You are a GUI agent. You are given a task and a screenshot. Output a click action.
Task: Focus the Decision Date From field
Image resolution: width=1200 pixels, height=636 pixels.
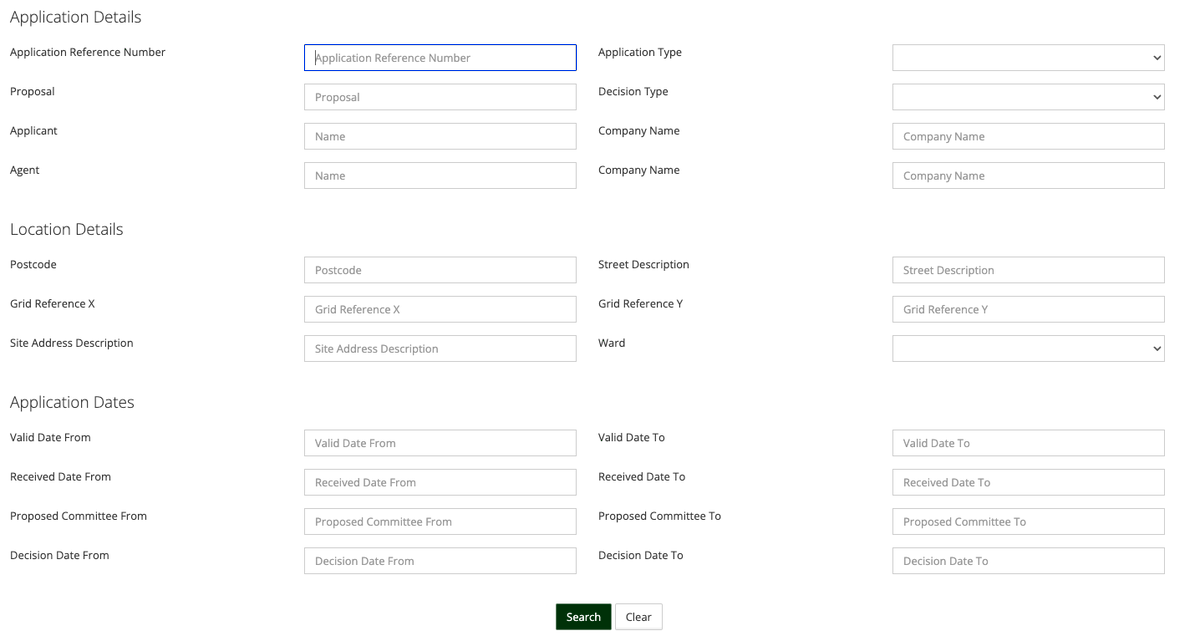tap(440, 560)
